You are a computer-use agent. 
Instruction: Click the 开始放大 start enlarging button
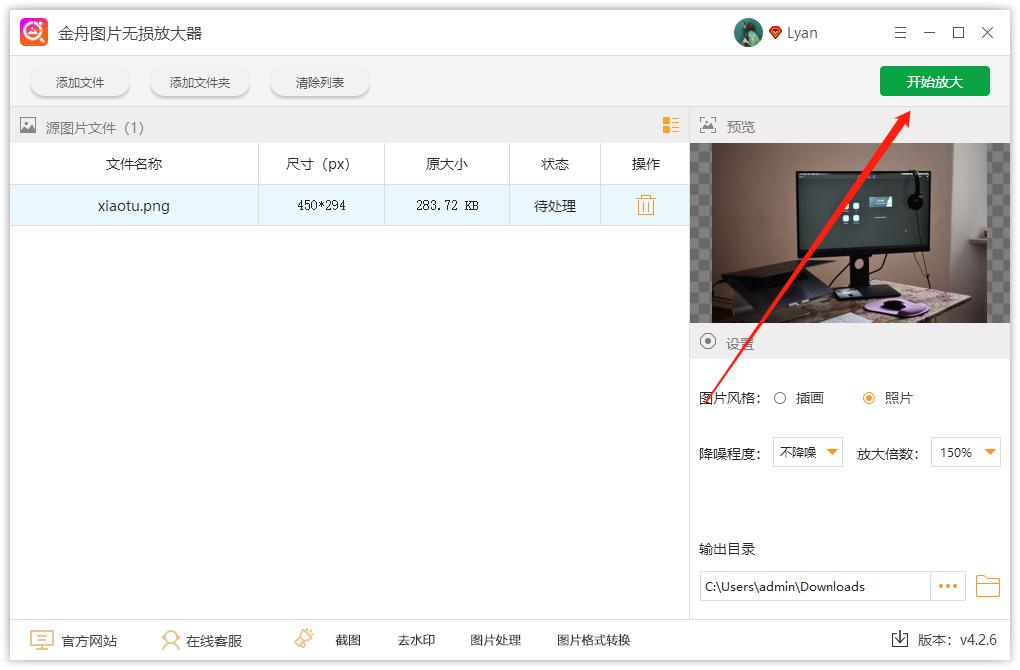(x=934, y=81)
